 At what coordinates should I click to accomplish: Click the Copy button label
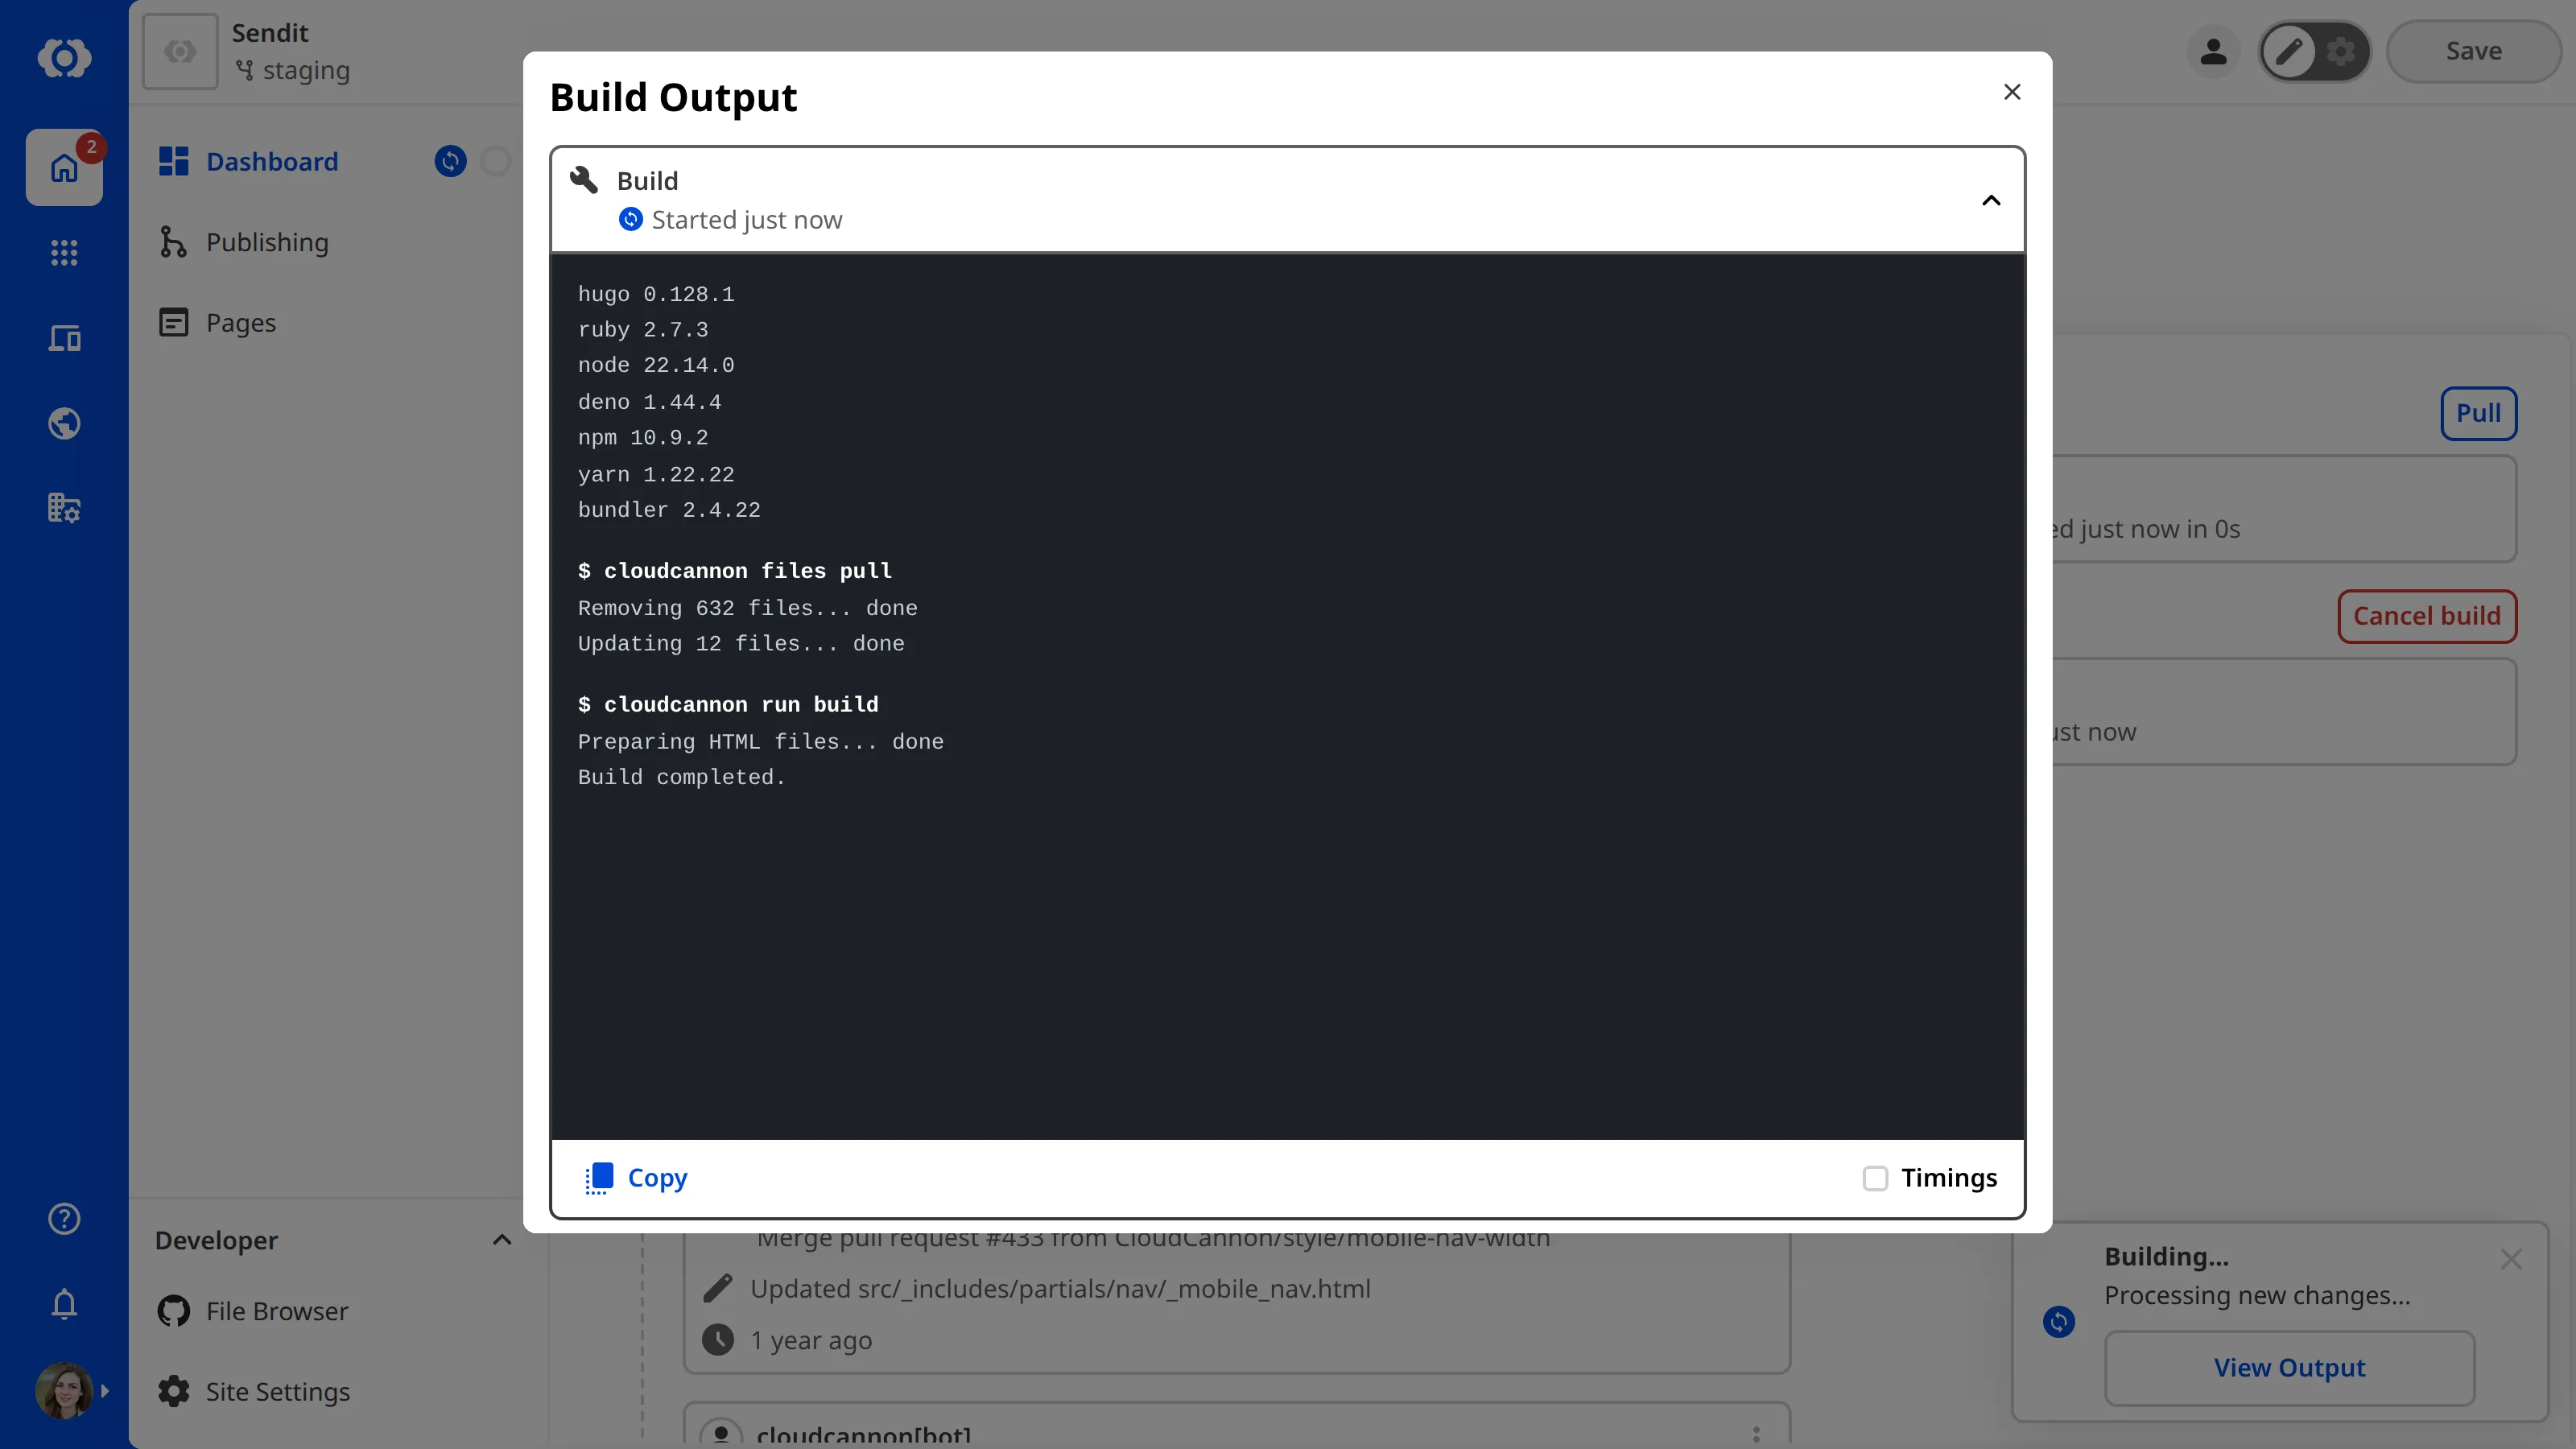pyautogui.click(x=657, y=1178)
